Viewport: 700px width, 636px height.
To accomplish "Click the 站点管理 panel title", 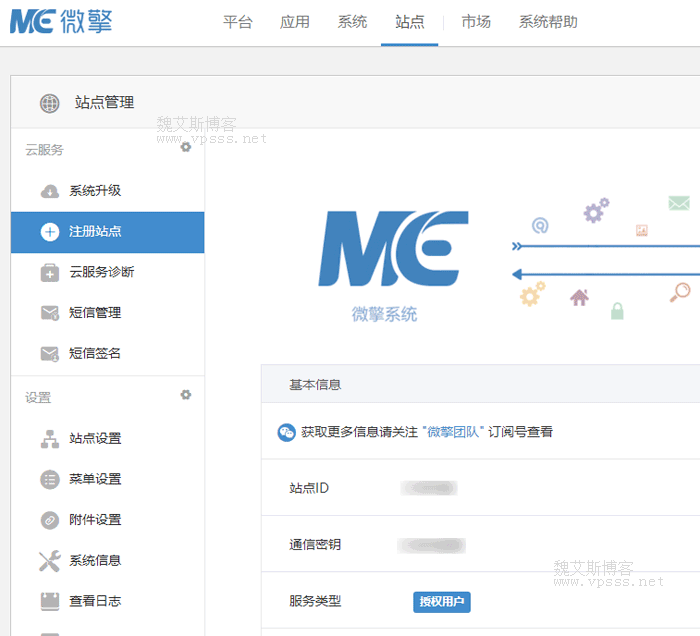I will [x=104, y=103].
